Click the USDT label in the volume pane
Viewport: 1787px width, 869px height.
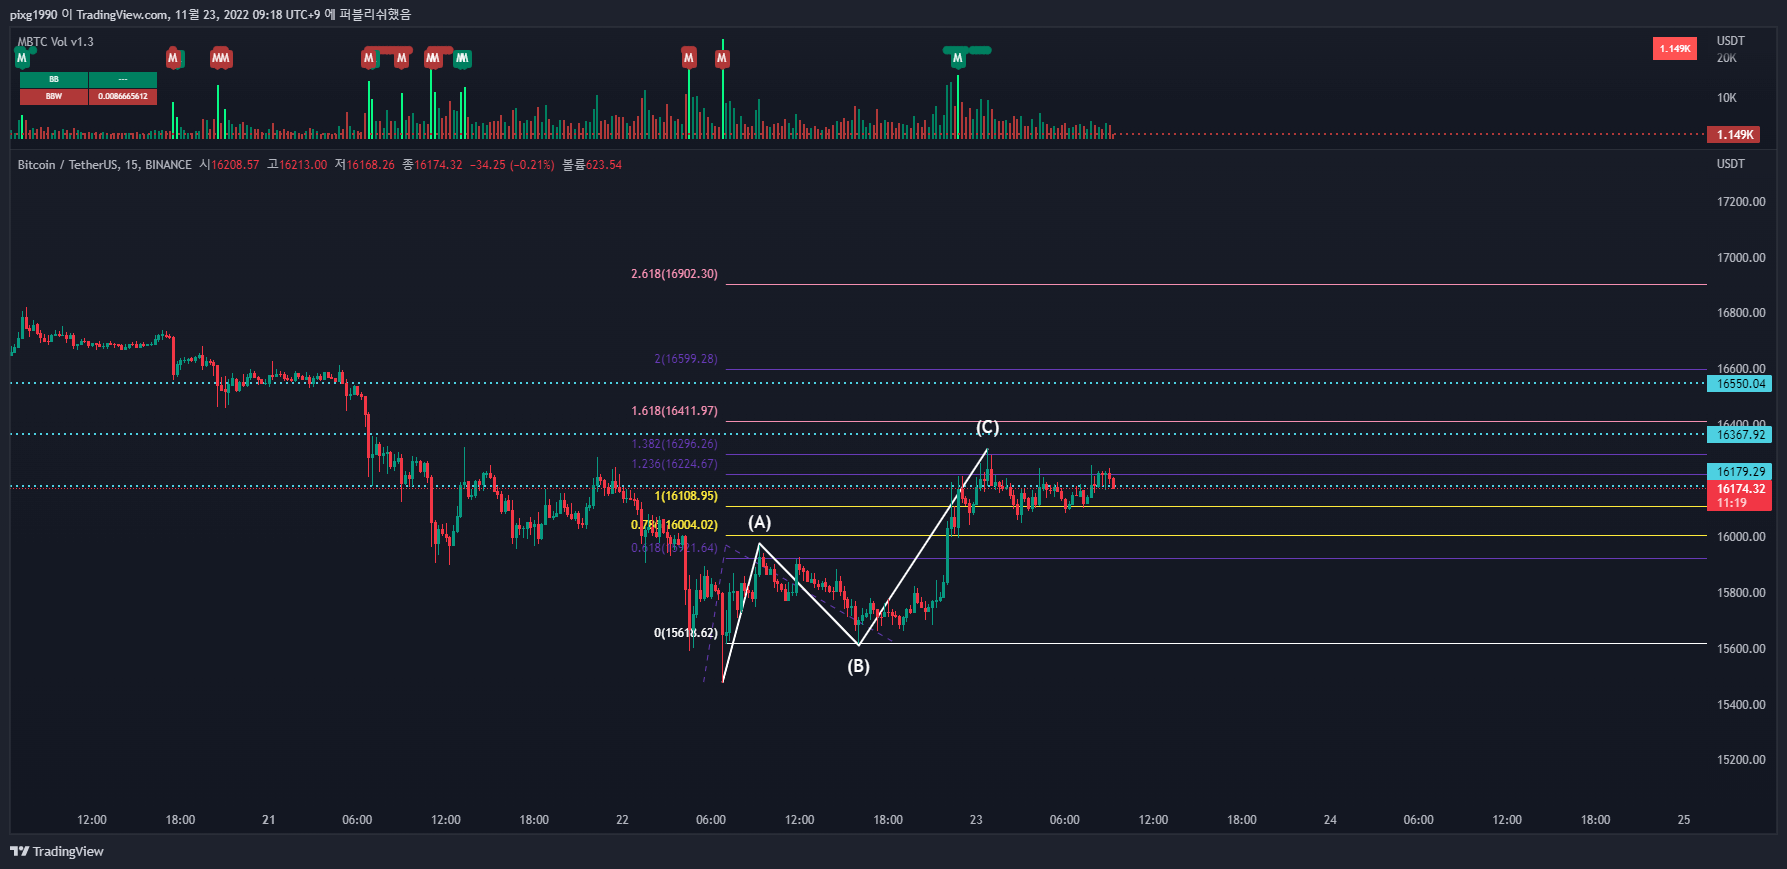pos(1731,41)
